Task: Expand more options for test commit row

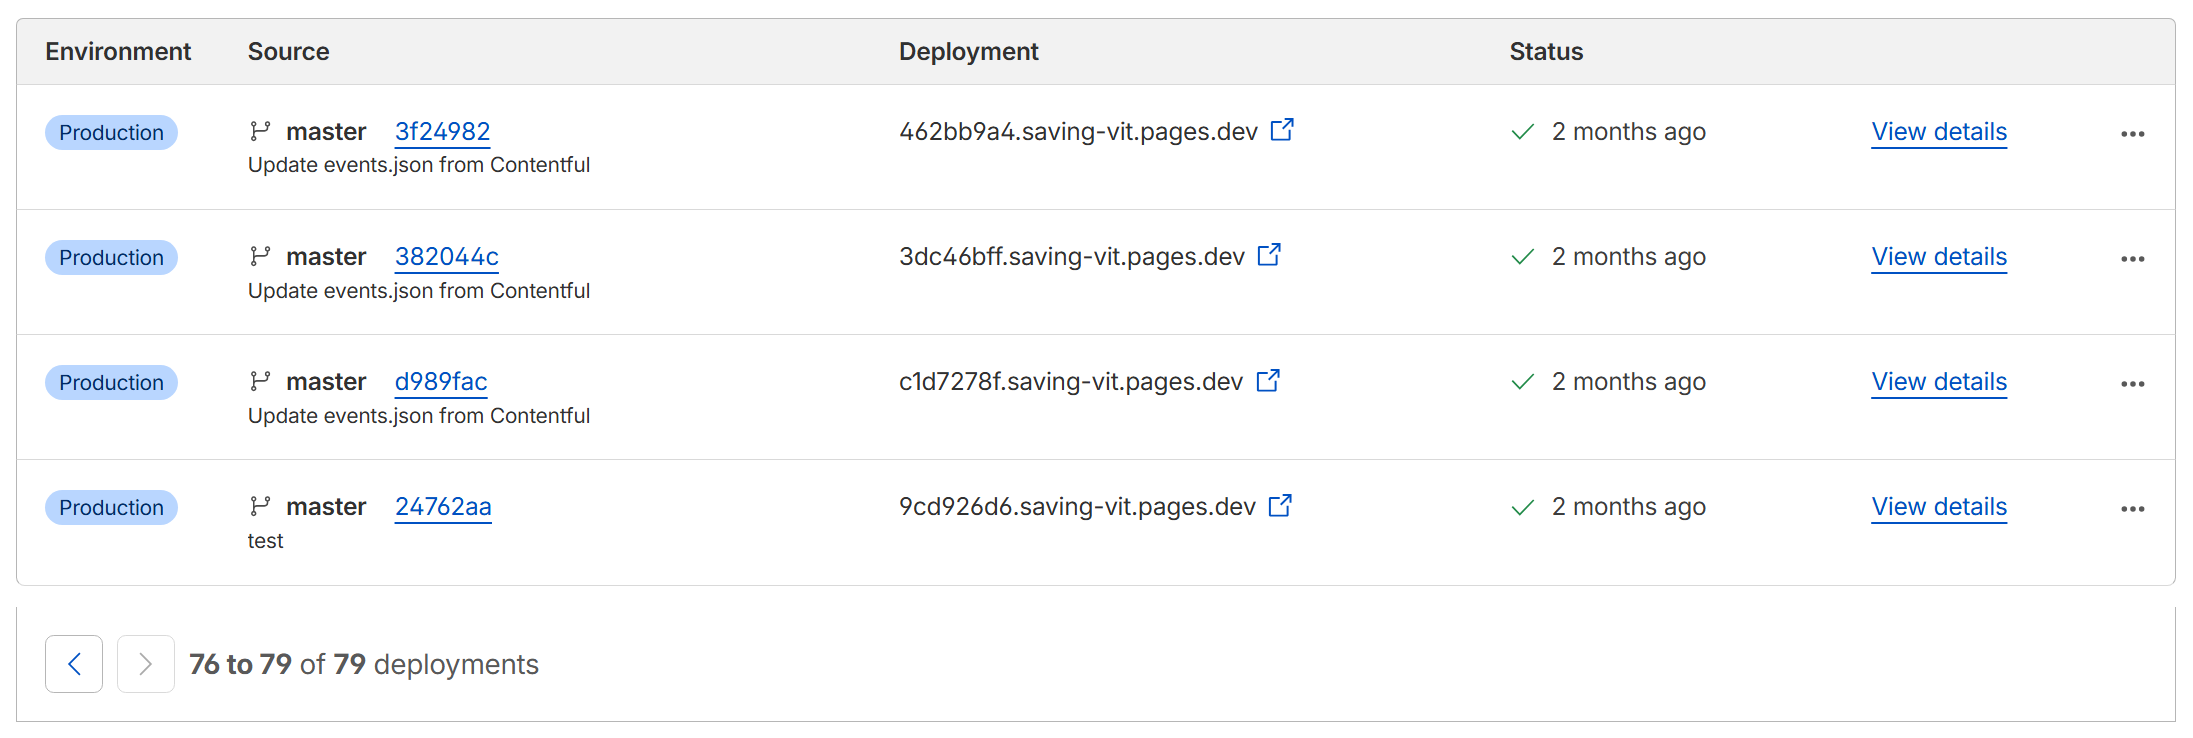Action: 2132,509
